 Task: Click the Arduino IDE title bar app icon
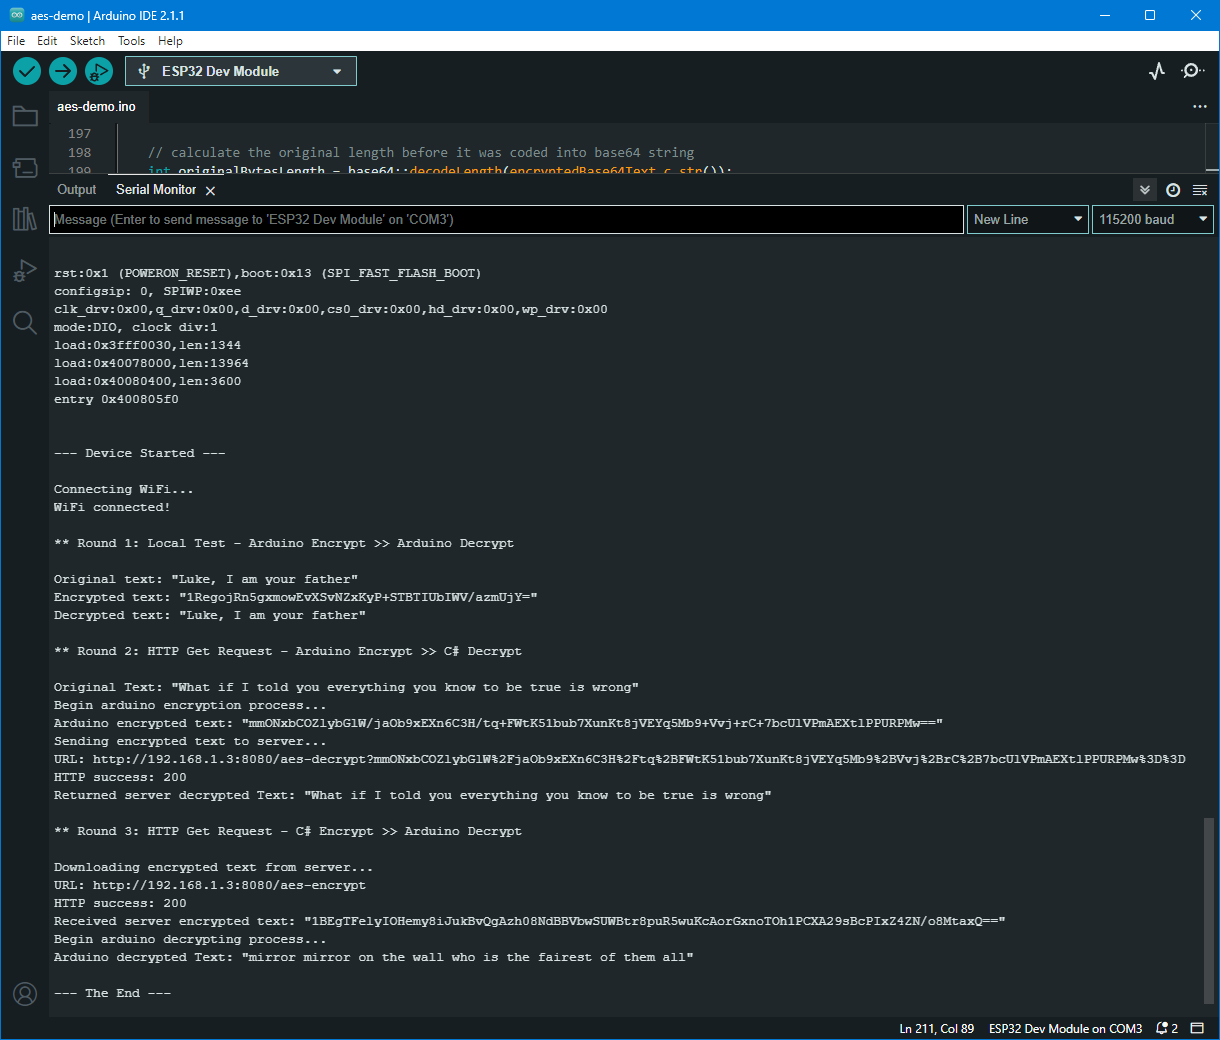tap(16, 15)
